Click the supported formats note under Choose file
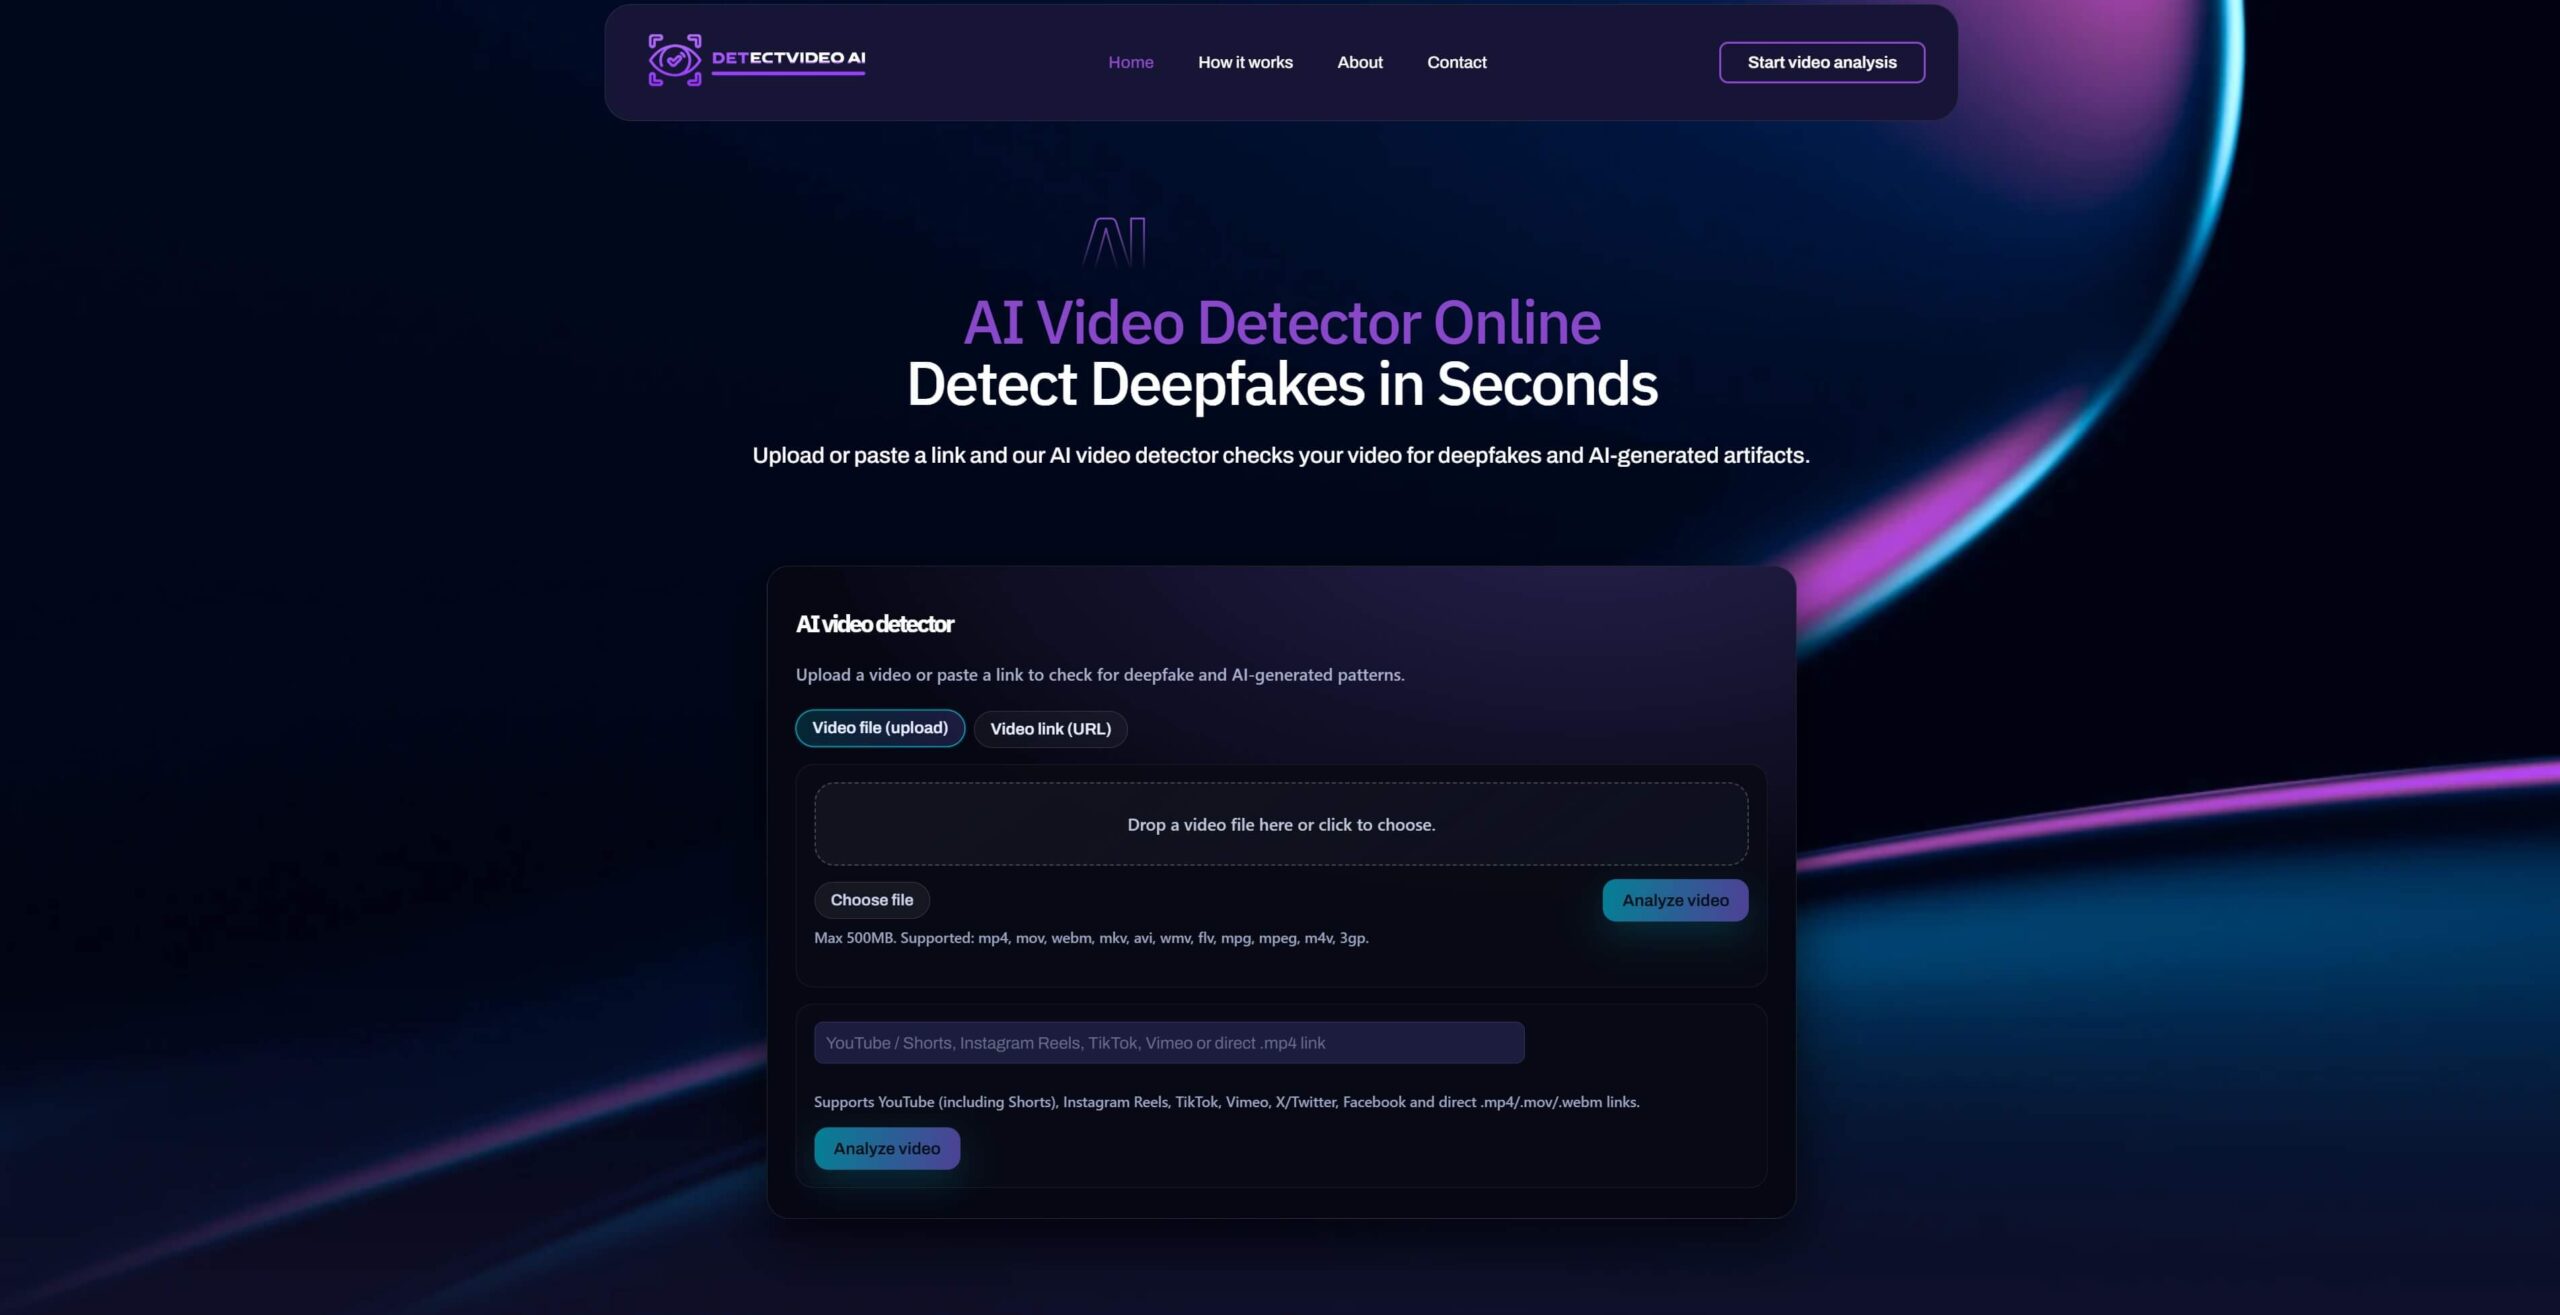The image size is (2560, 1315). [1091, 938]
